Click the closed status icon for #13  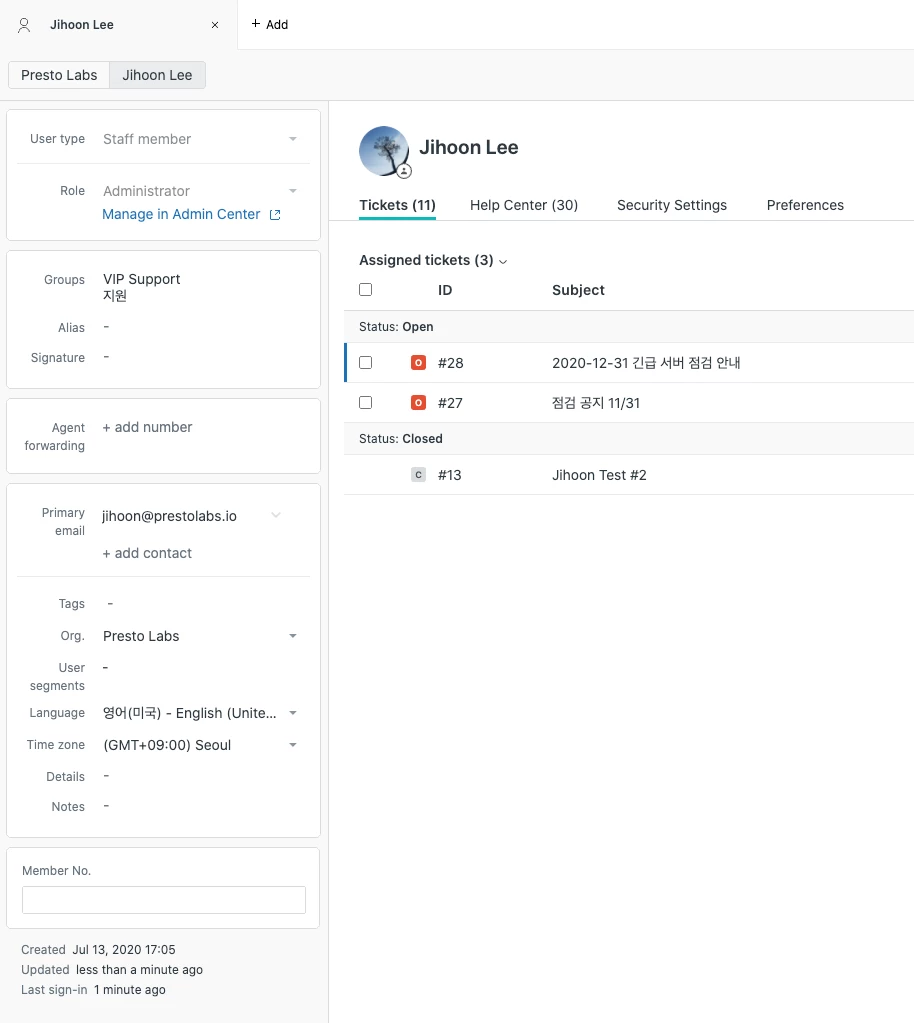[418, 475]
